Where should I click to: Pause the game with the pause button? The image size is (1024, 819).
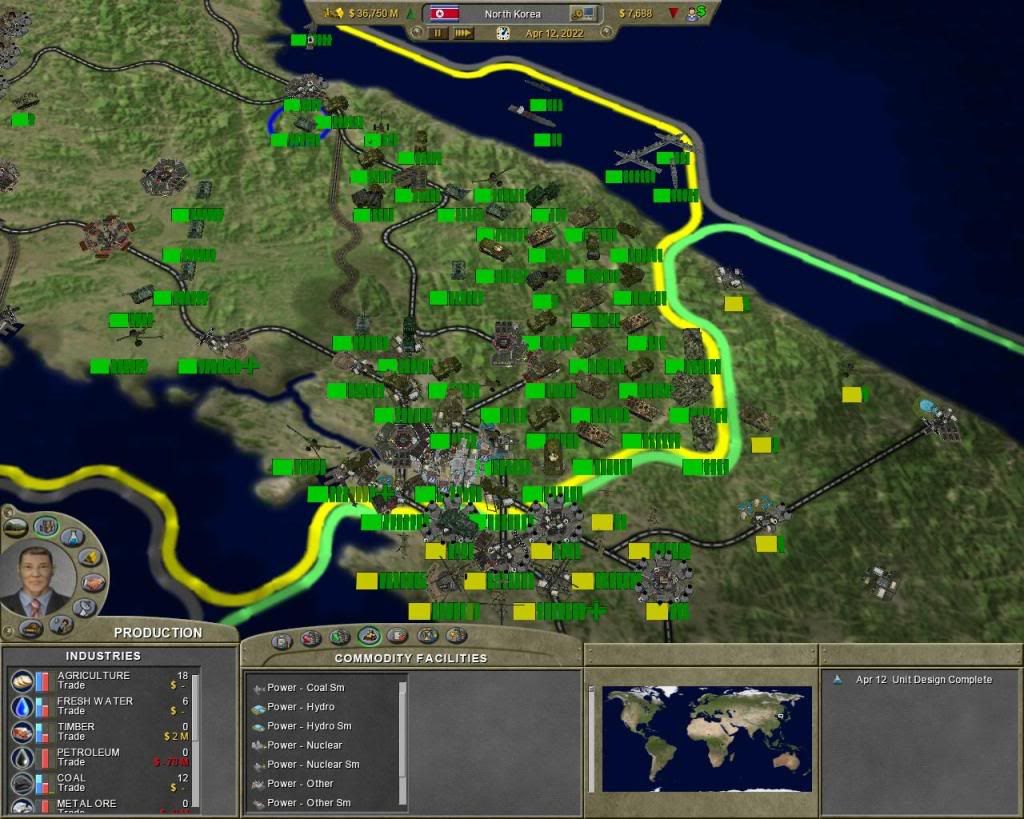point(438,33)
